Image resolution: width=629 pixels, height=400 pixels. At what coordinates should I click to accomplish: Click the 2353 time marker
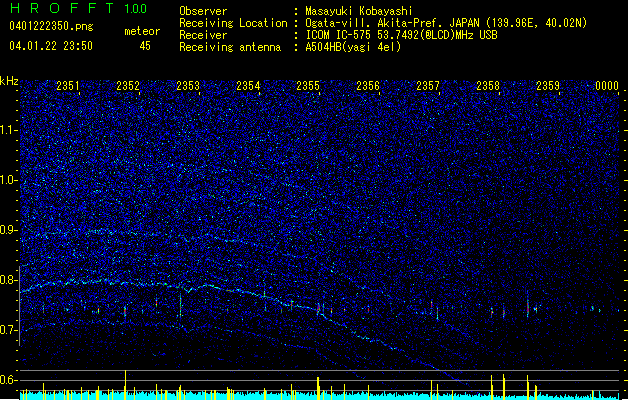click(188, 86)
